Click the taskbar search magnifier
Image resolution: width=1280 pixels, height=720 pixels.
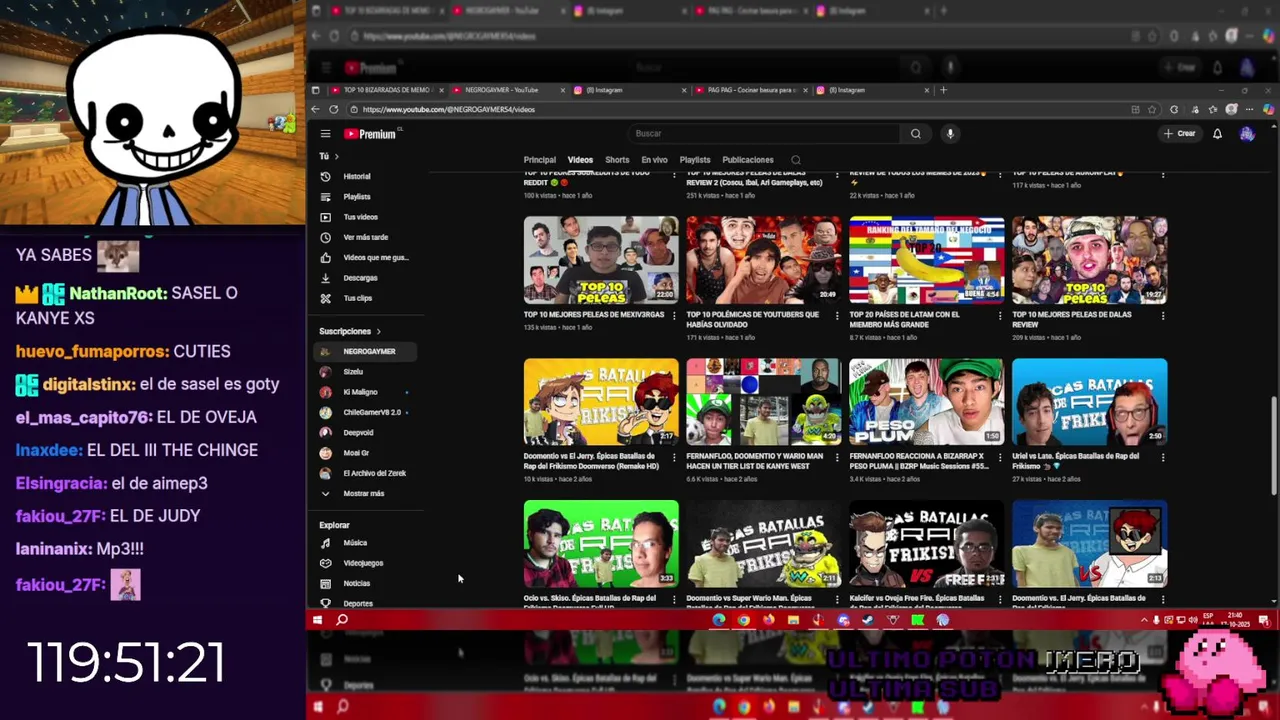coord(342,620)
